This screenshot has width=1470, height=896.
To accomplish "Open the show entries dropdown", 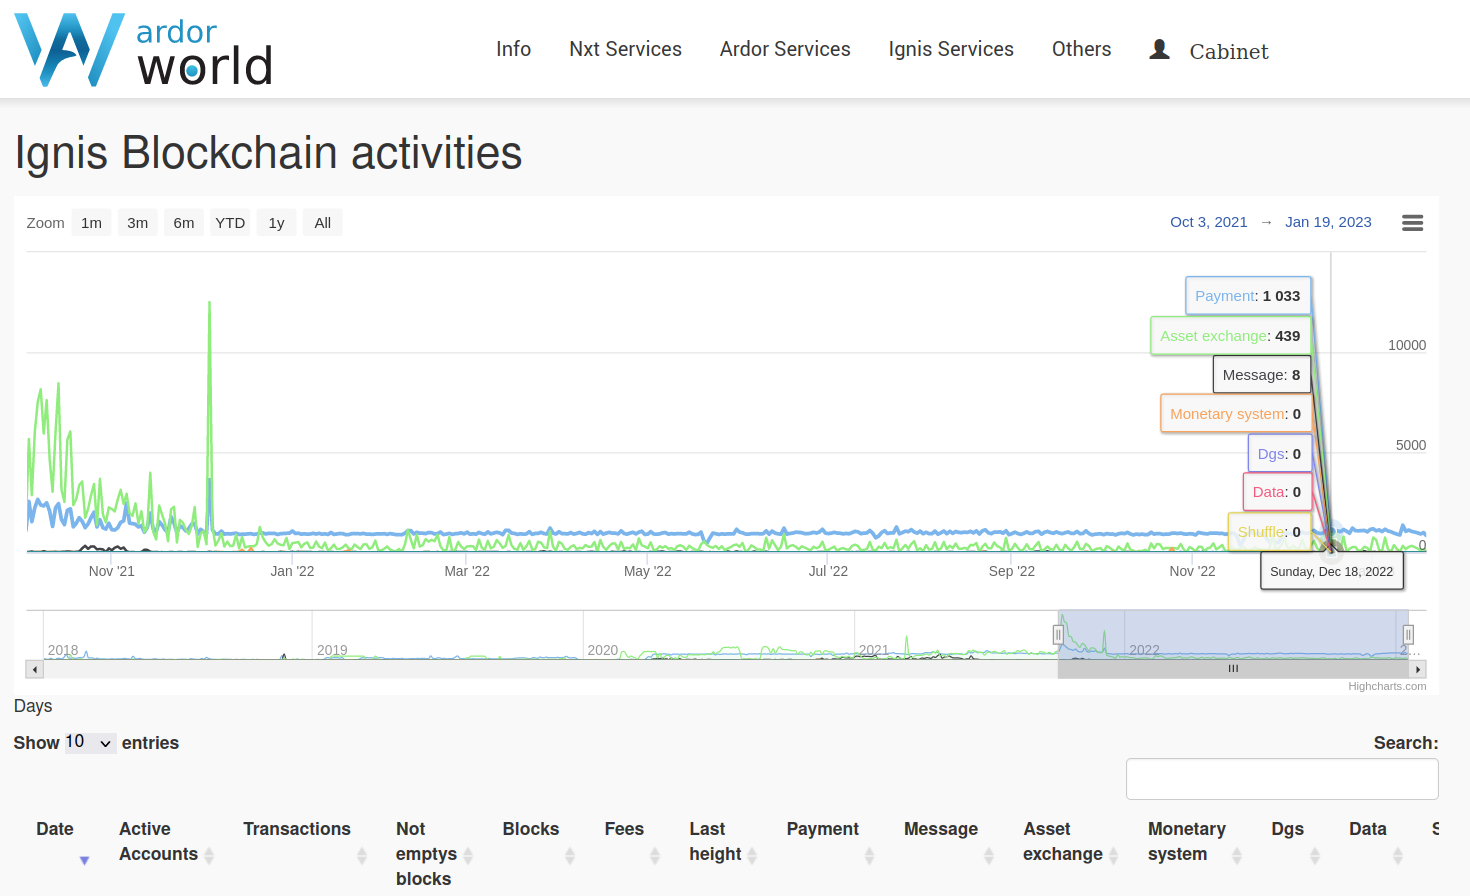I will point(90,742).
